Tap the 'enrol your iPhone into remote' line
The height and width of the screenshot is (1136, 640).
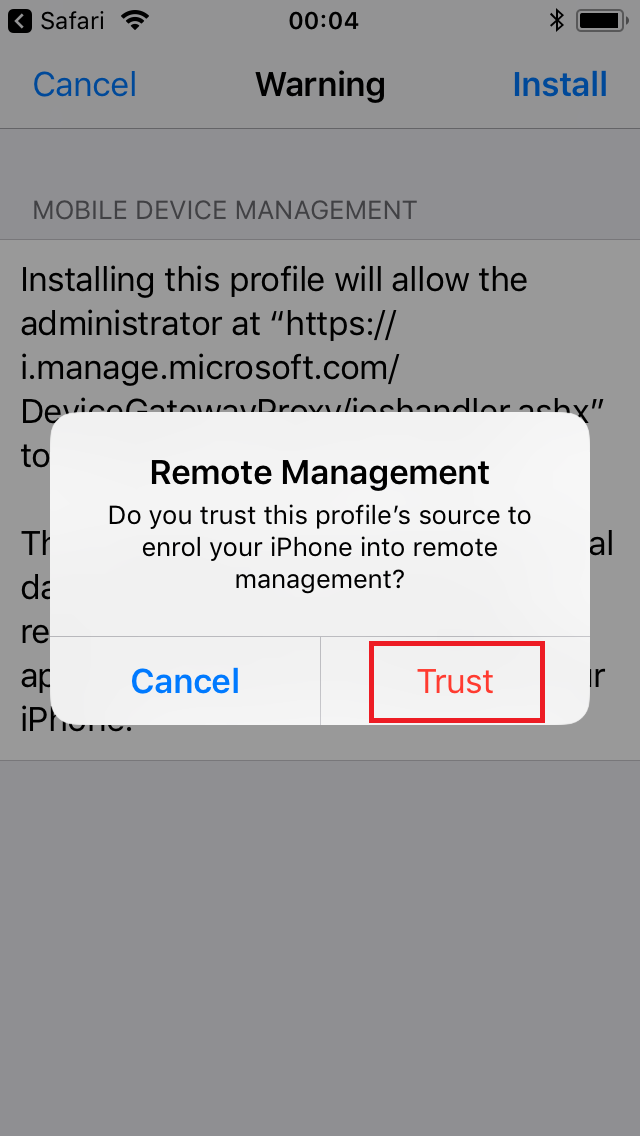[x=320, y=547]
